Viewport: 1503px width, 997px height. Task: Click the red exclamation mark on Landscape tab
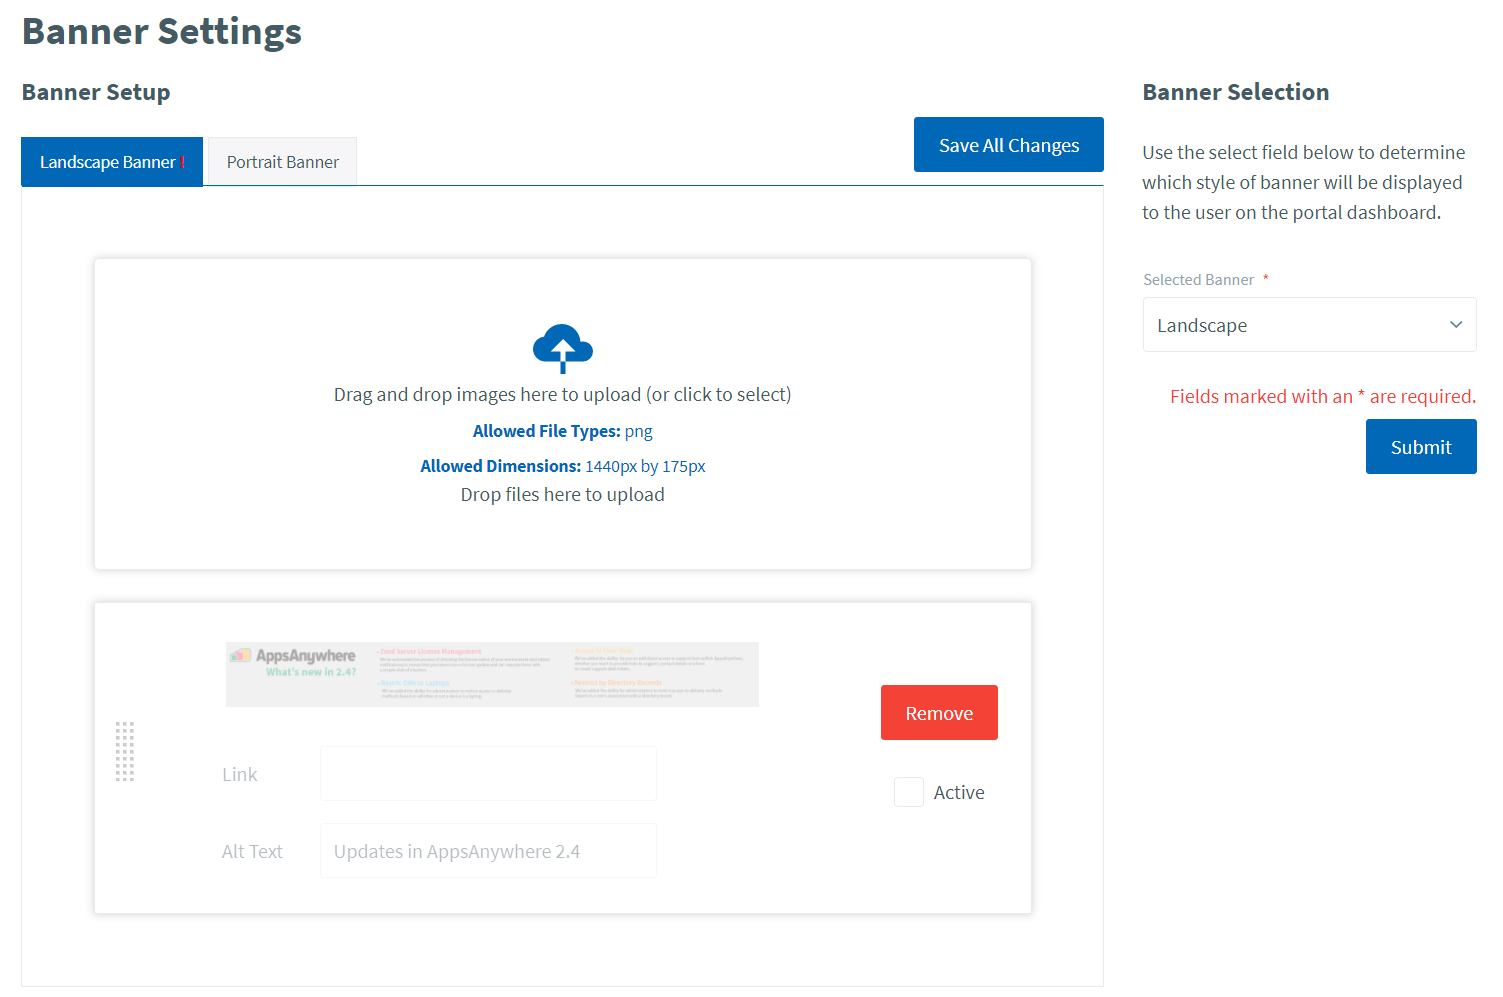pyautogui.click(x=183, y=163)
